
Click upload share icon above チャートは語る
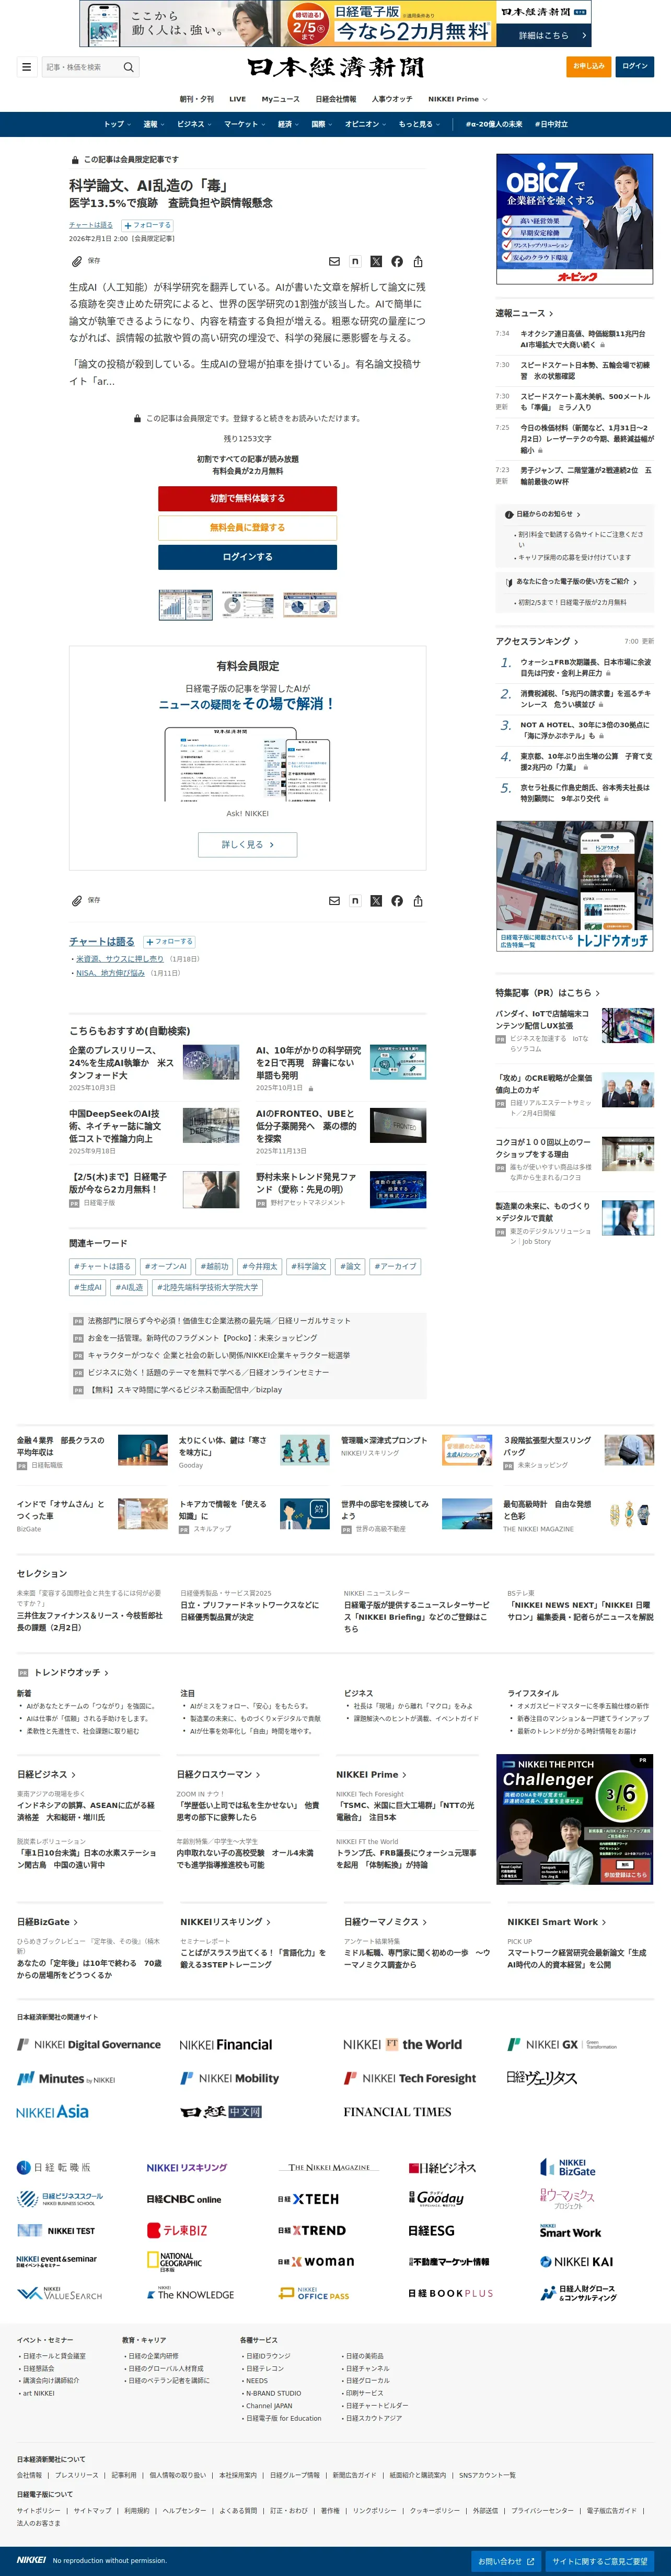[418, 900]
